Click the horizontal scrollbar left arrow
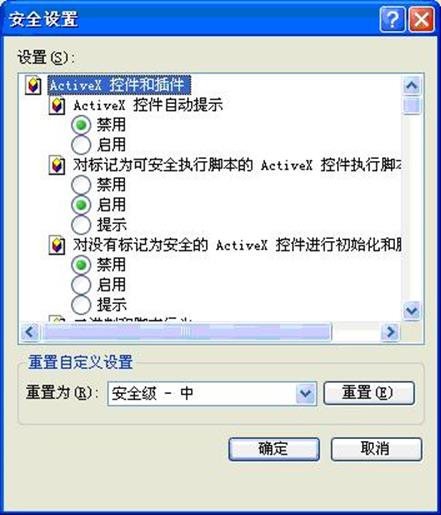The height and width of the screenshot is (515, 441). 30,332
